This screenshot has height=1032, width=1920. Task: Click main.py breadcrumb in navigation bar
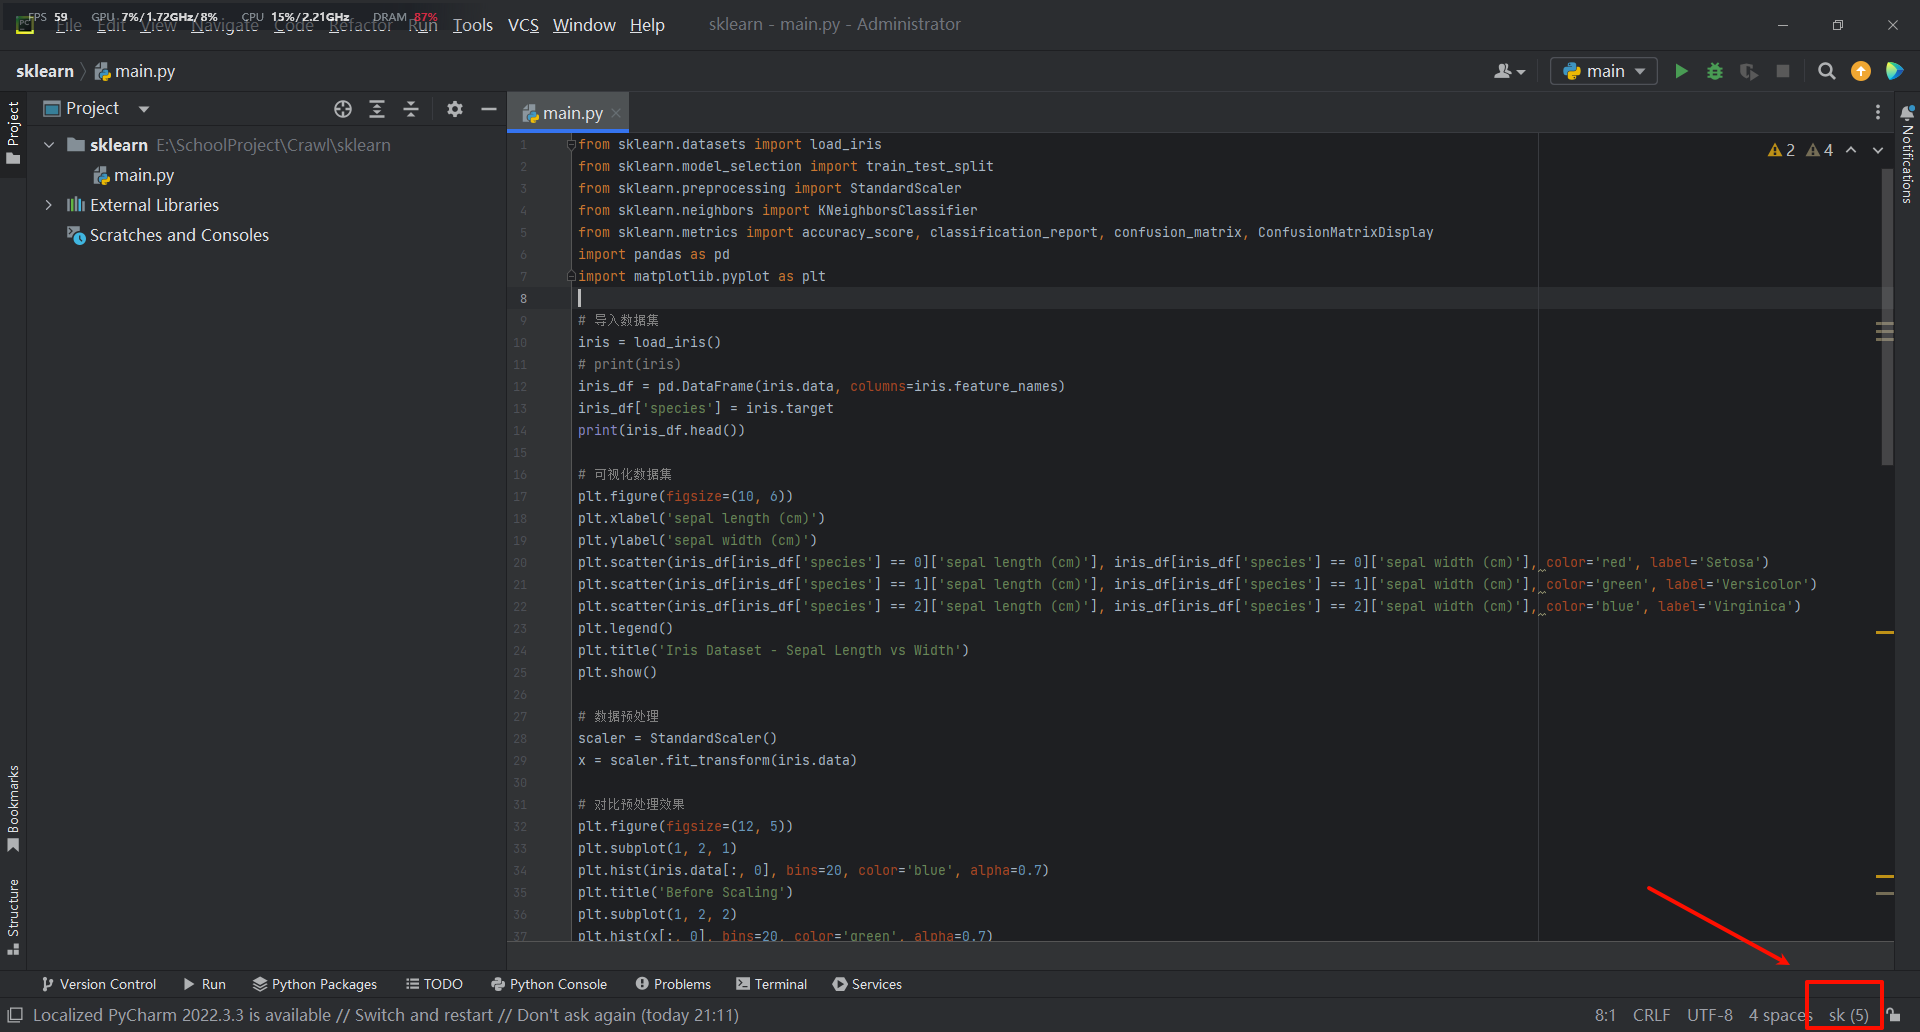(x=135, y=71)
